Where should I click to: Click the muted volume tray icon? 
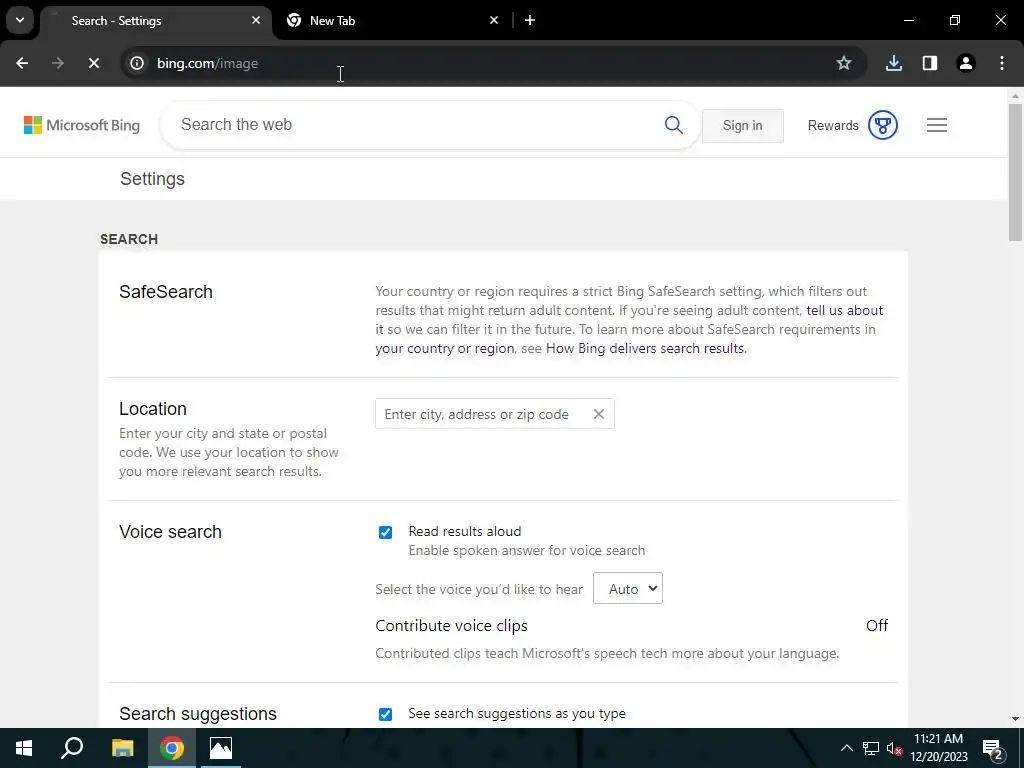point(895,748)
